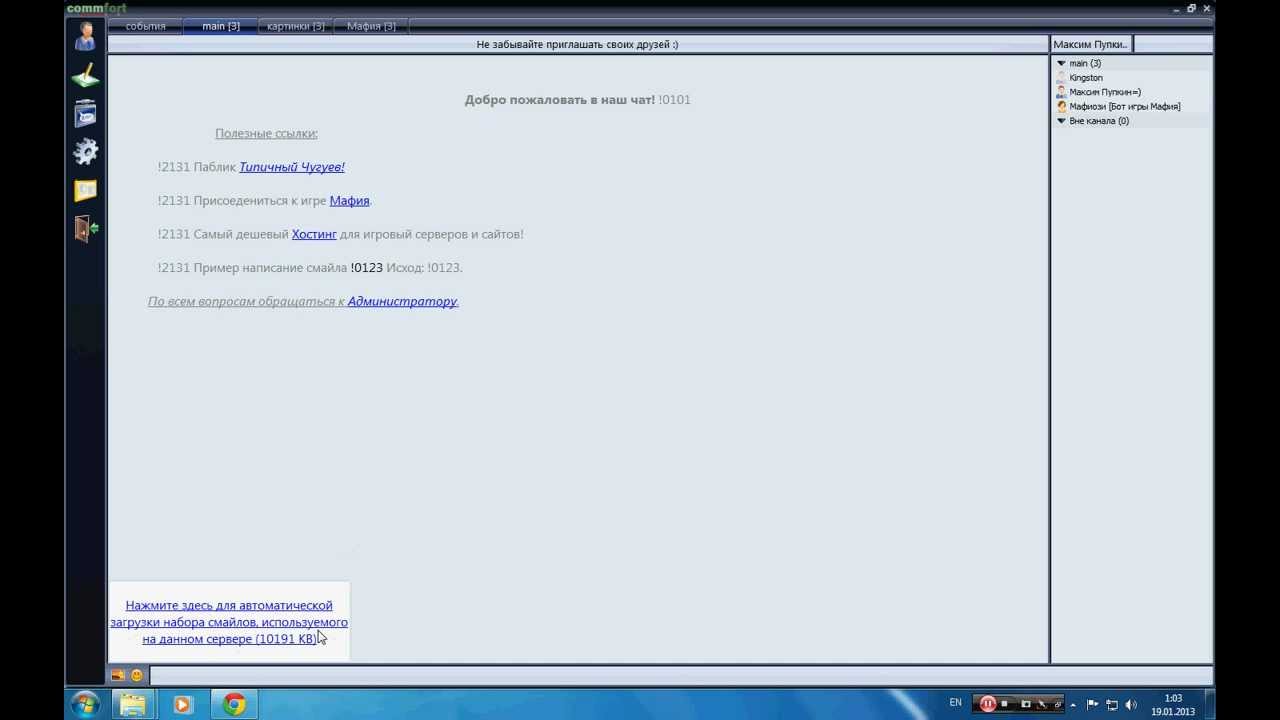The height and width of the screenshot is (720, 1280).
Task: Open the media player taskbar icon
Action: pos(182,705)
